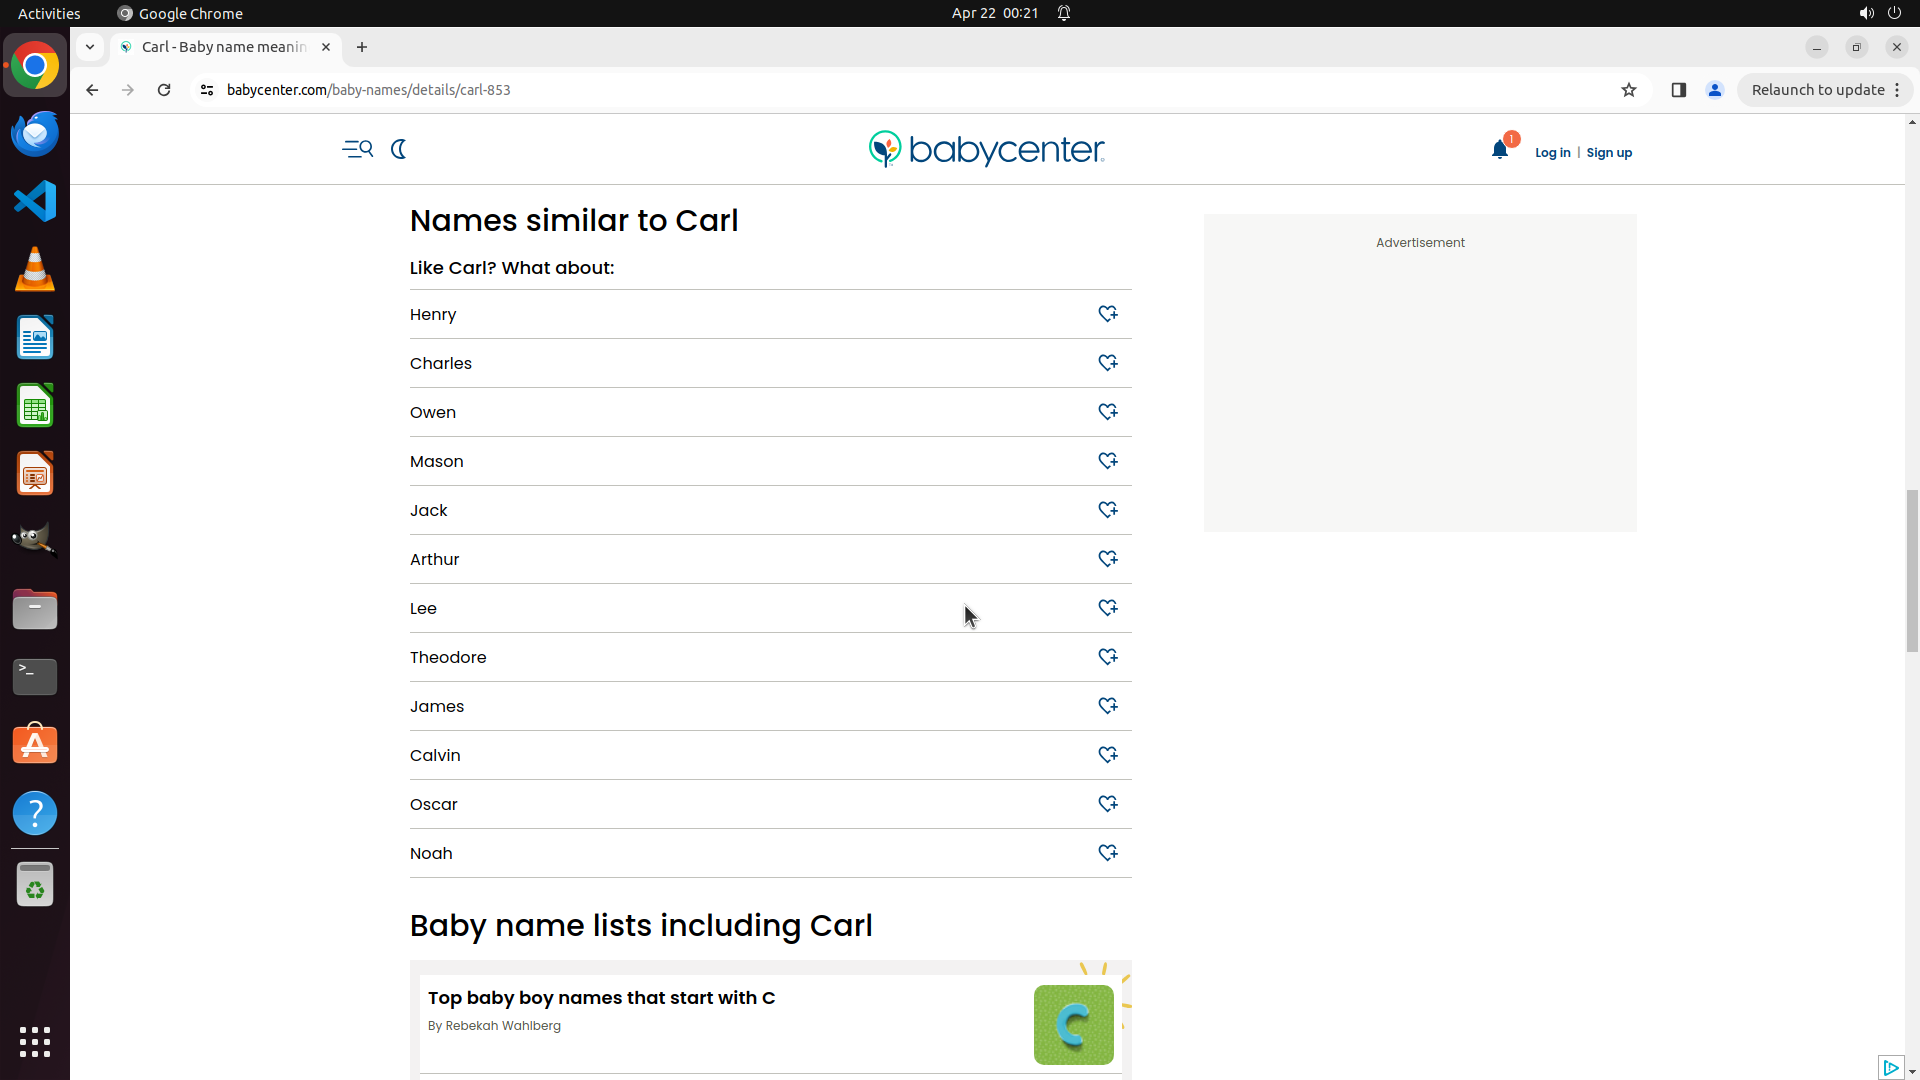Open the menu and search icon
Viewport: 1920px width, 1080px height.
point(357,149)
